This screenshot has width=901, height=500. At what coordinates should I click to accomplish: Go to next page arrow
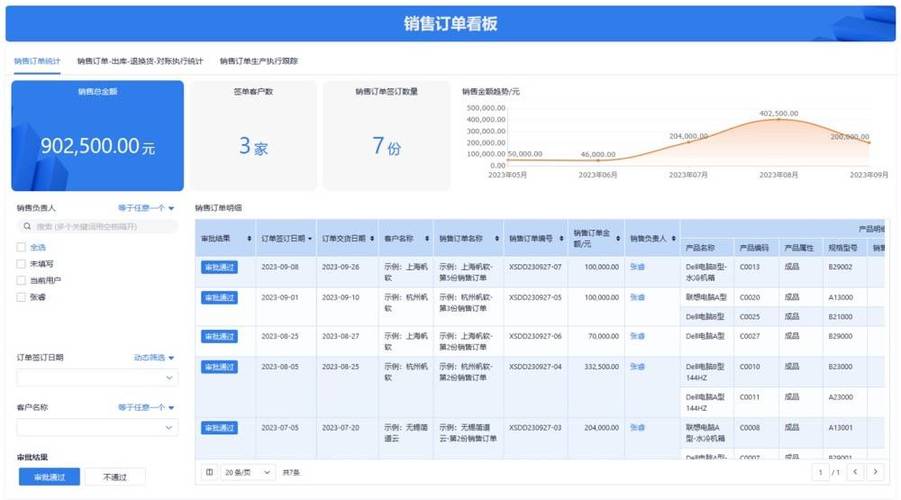pos(875,472)
